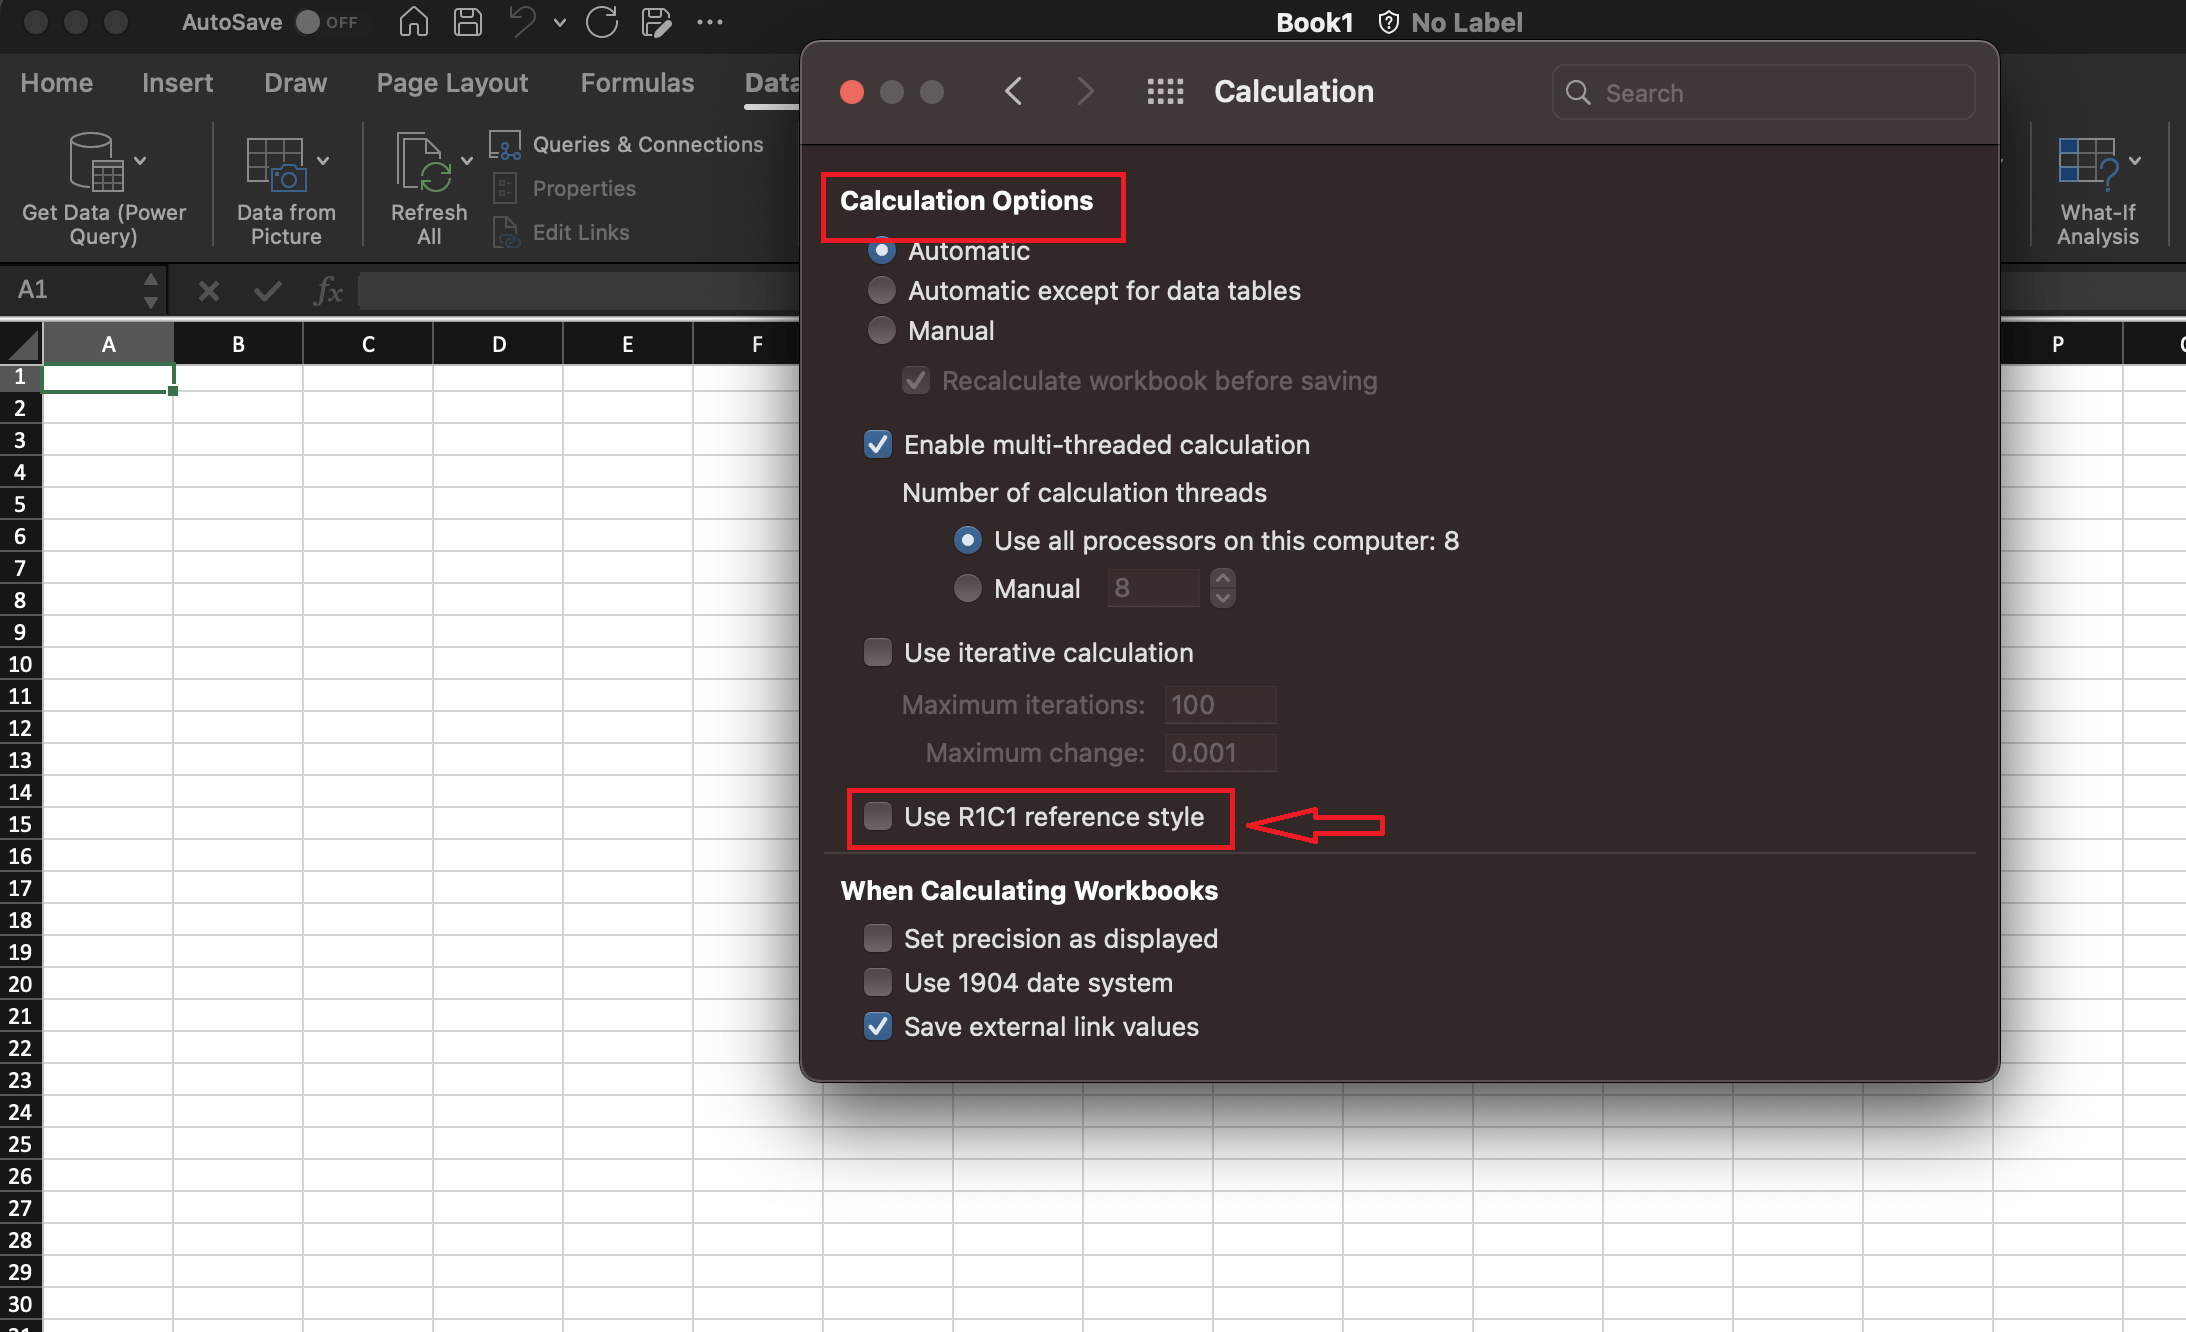Enable Set precision as displayed checkbox
This screenshot has width=2186, height=1332.
tap(877, 939)
